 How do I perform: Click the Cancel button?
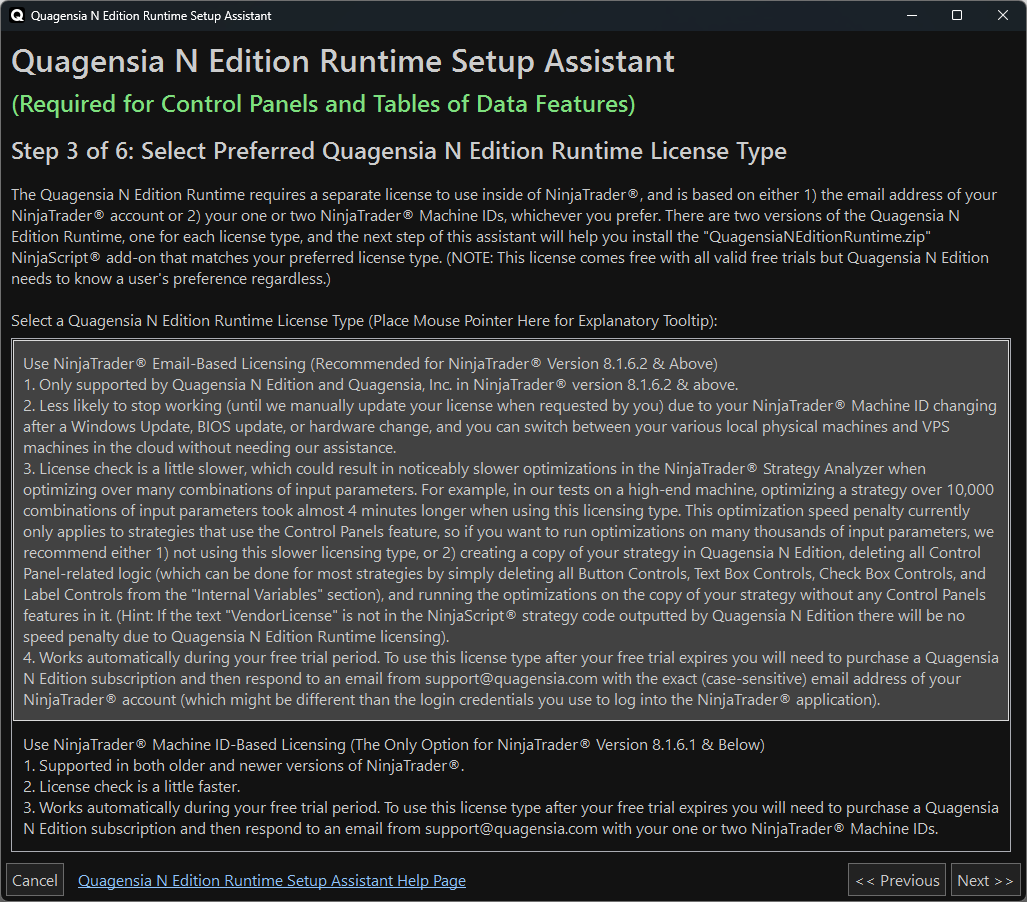click(35, 880)
